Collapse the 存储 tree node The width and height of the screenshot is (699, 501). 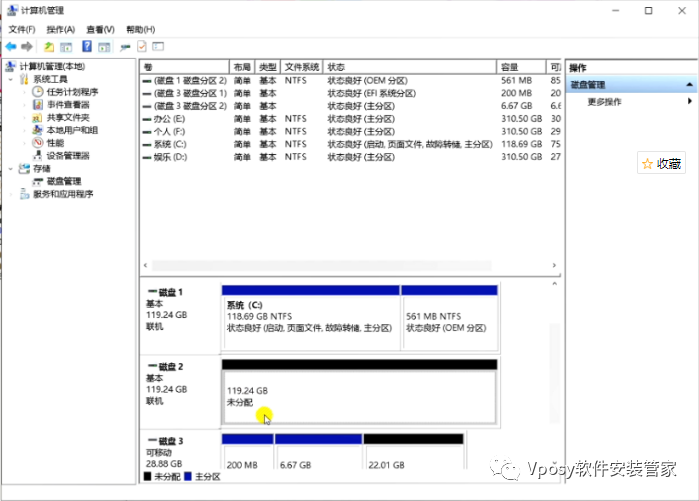tap(10, 169)
